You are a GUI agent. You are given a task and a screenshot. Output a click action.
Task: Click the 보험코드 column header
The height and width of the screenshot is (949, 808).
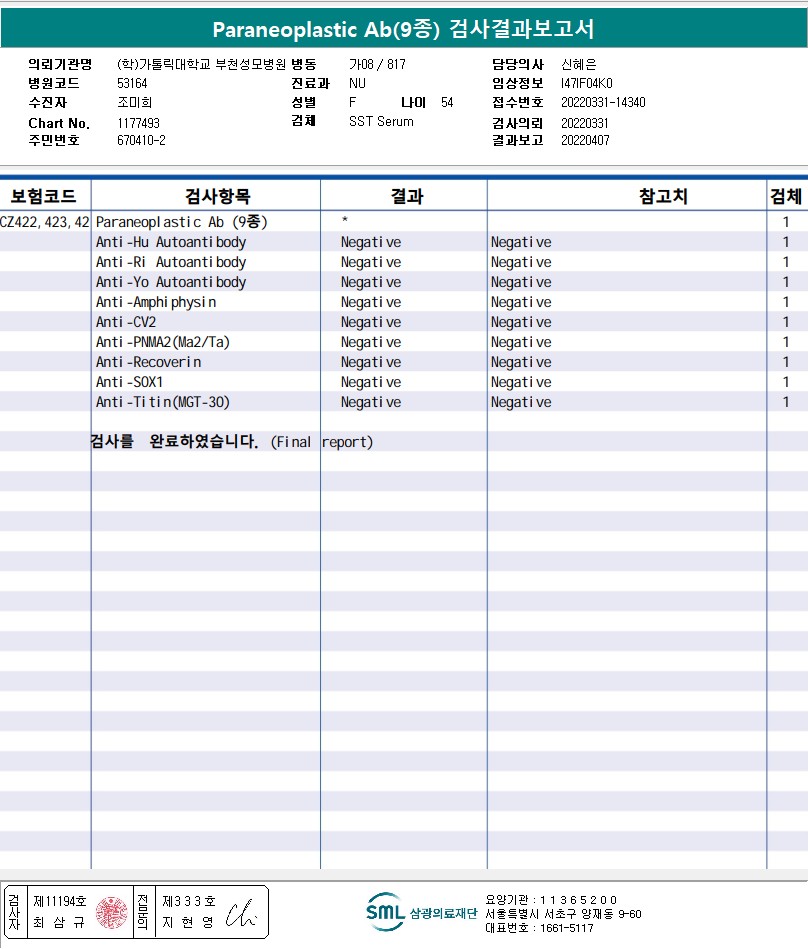click(x=43, y=196)
